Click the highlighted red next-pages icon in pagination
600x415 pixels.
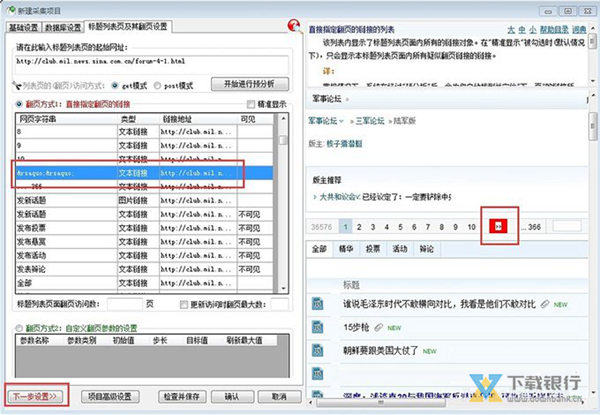pos(498,226)
